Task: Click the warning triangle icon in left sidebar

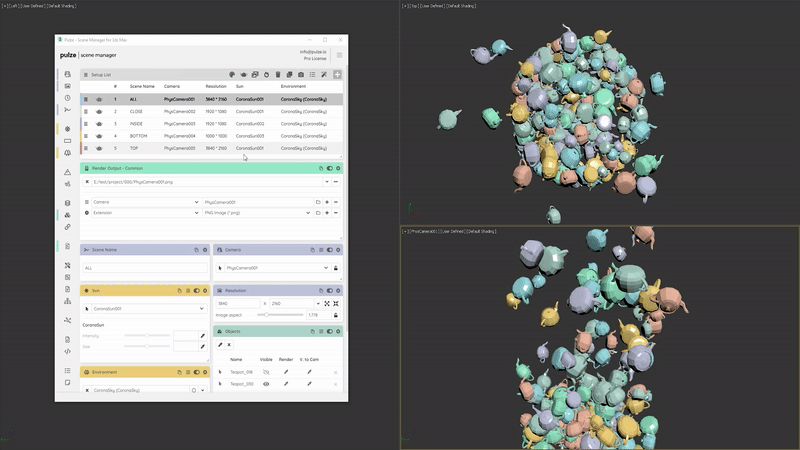Action: coord(67,172)
